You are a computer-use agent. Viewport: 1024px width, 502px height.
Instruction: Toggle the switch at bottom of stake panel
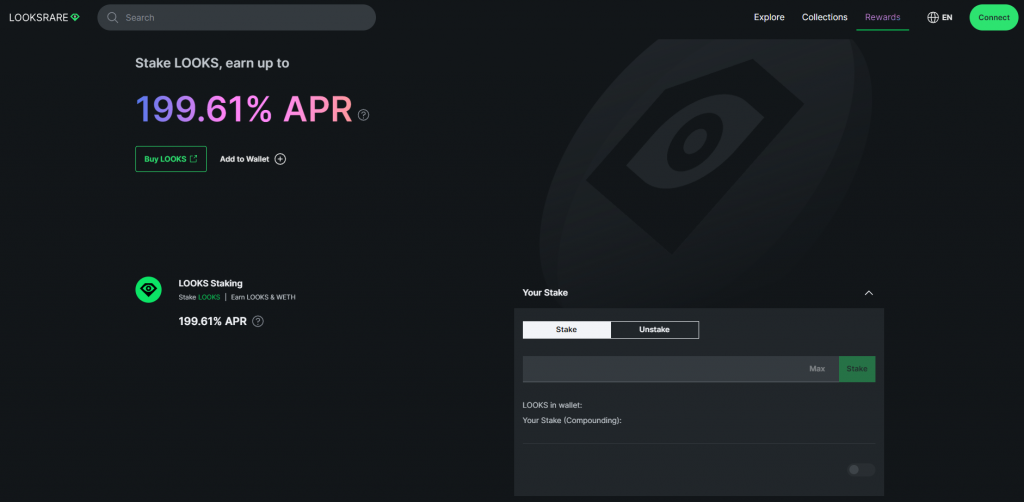click(x=861, y=469)
